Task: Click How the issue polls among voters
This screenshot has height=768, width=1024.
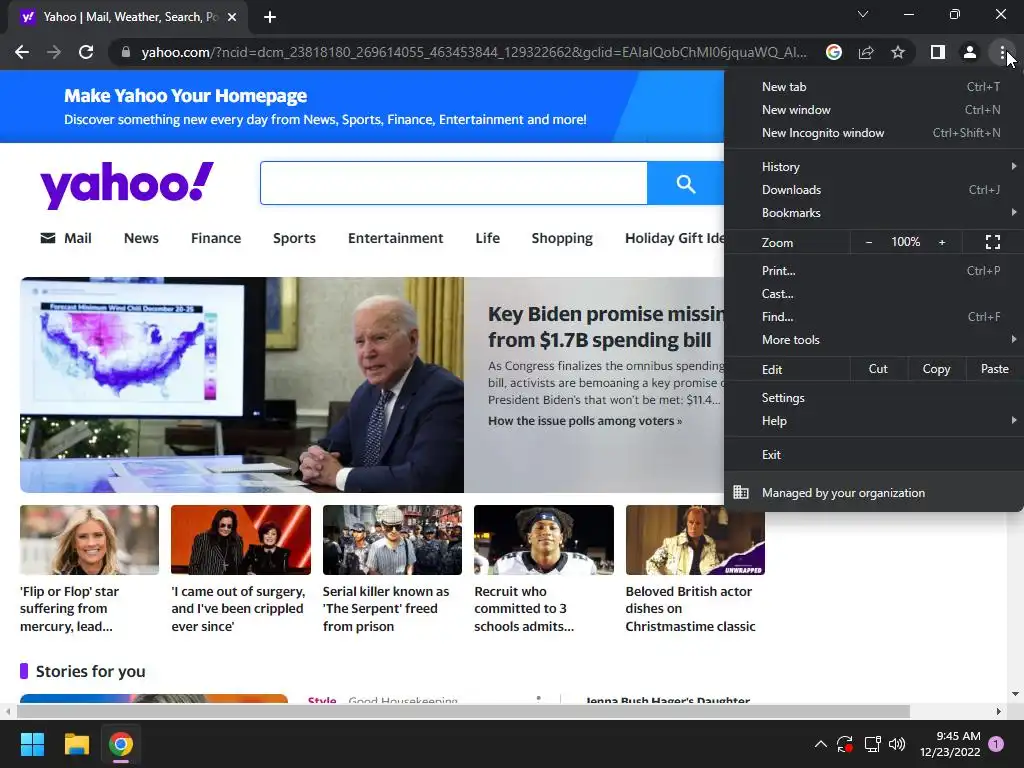Action: pyautogui.click(x=584, y=421)
